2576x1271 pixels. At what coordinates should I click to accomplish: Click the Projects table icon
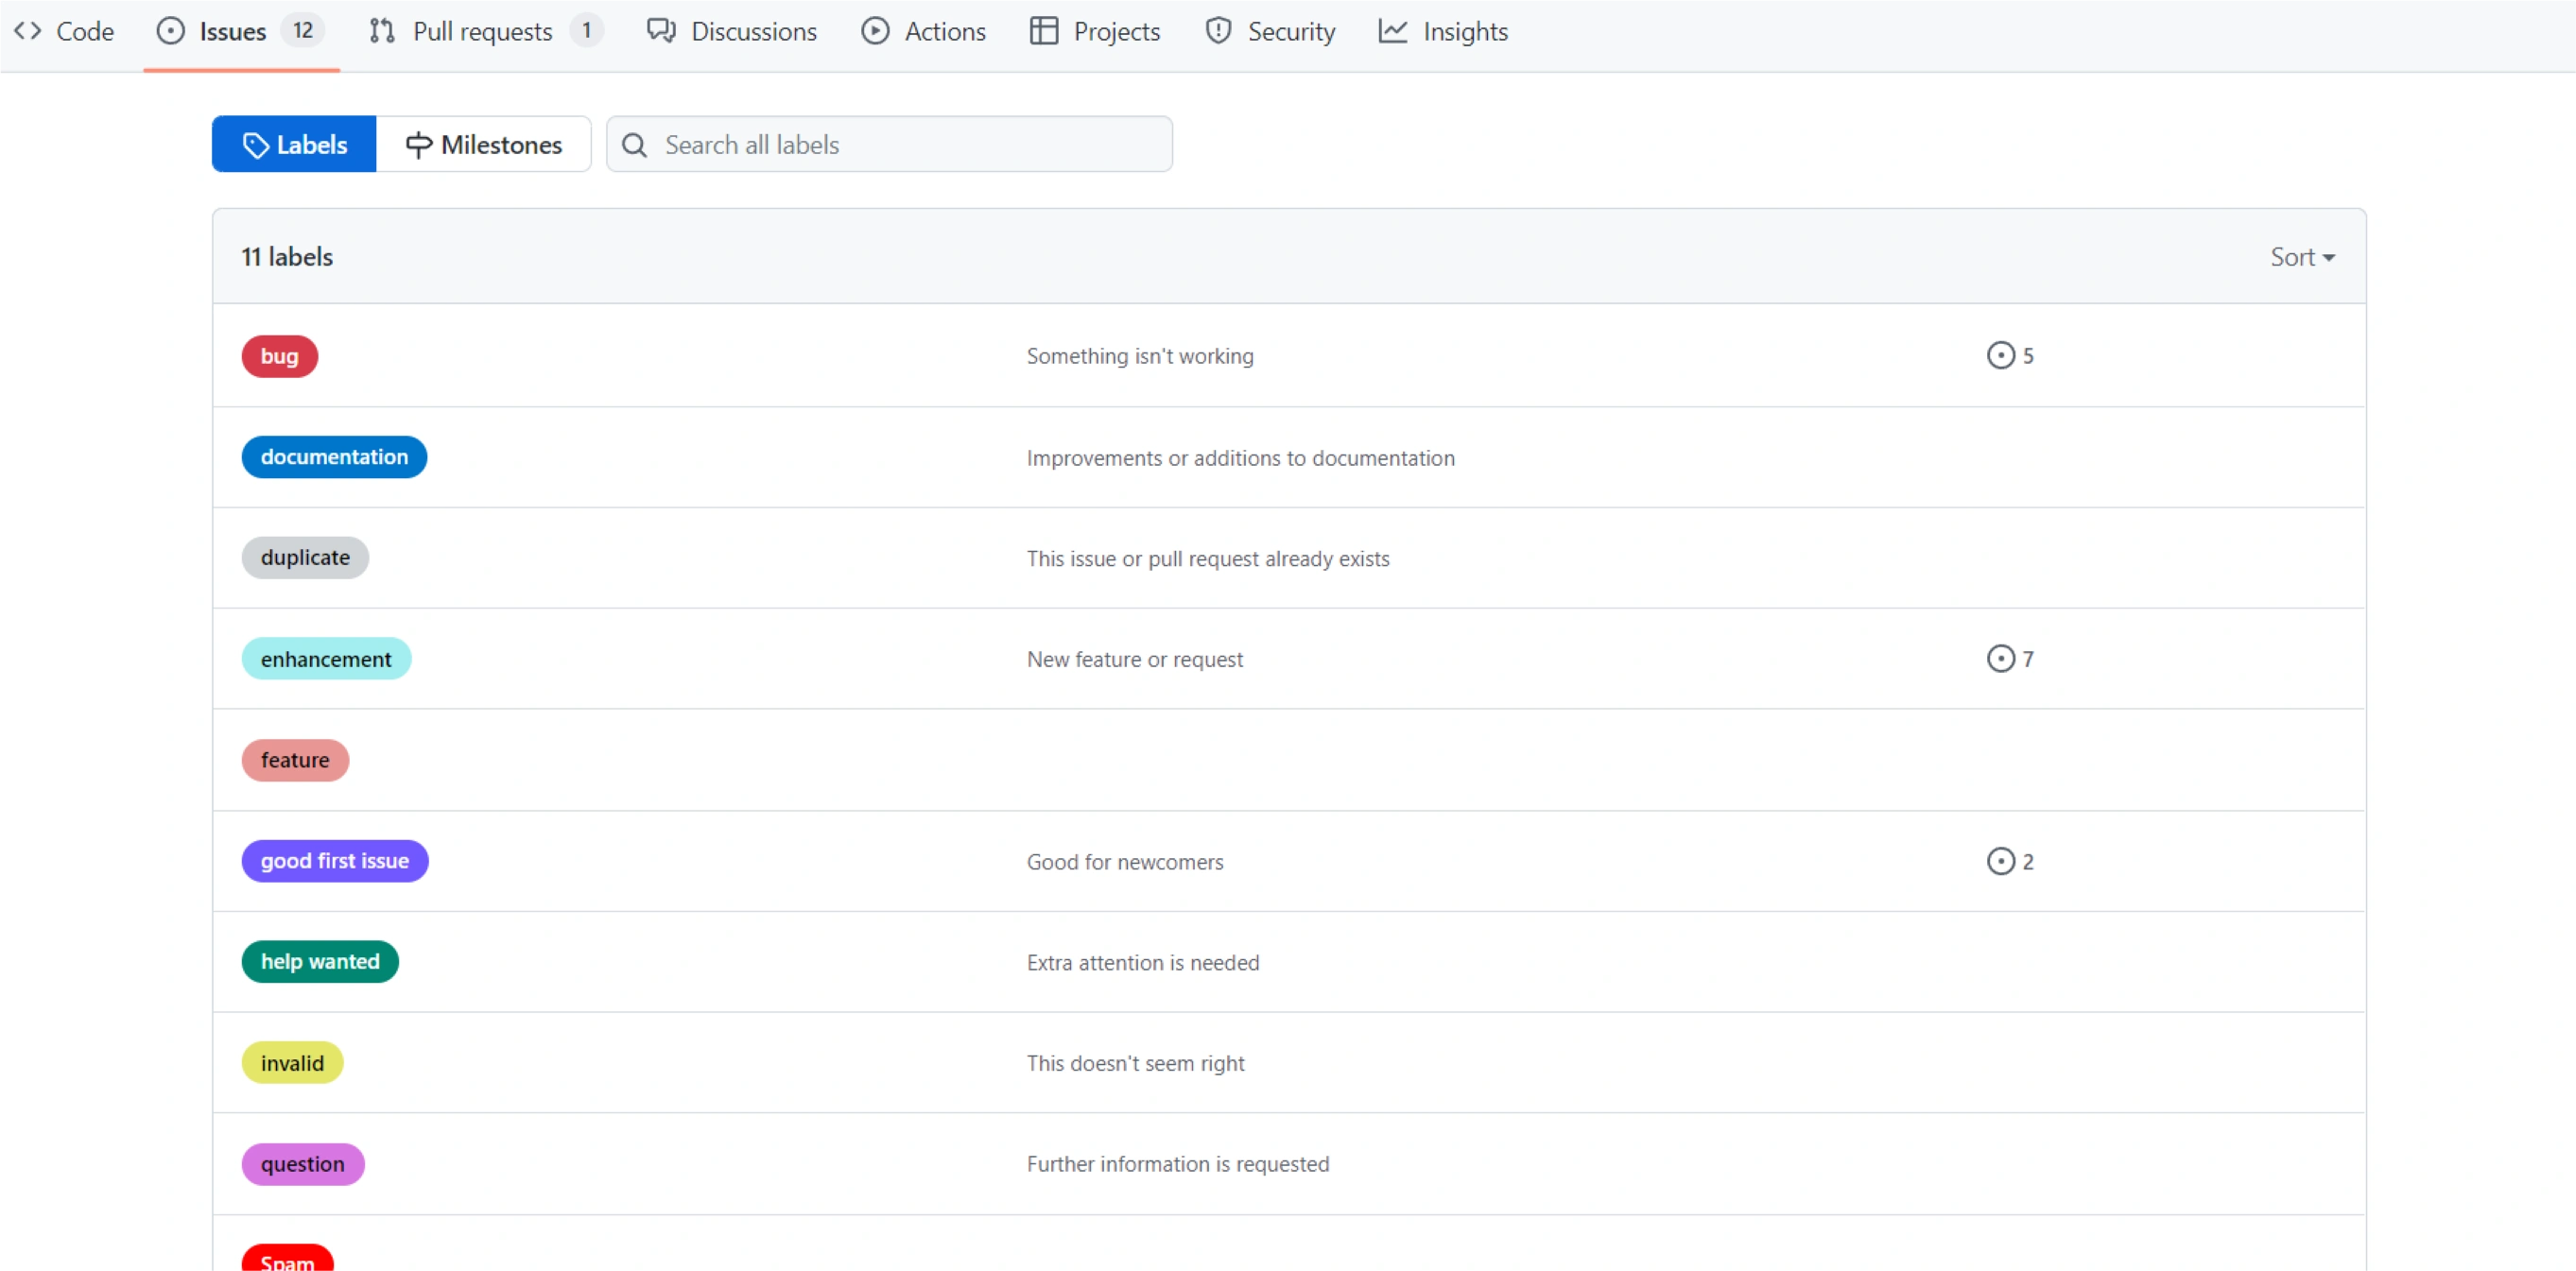point(1043,31)
